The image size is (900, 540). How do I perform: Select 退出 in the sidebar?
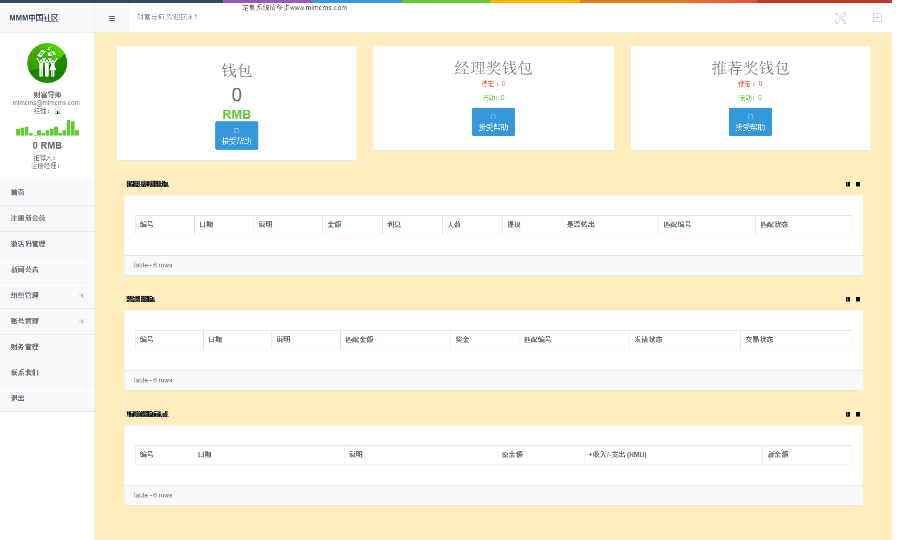pos(47,398)
